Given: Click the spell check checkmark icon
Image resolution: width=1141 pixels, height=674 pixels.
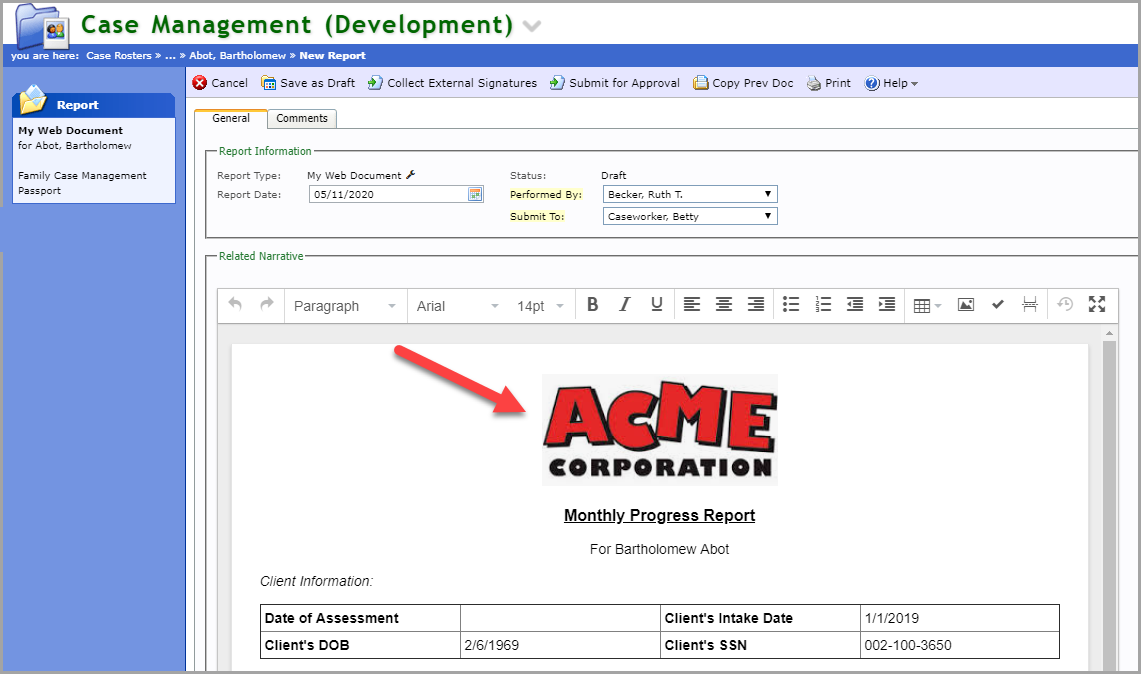Looking at the screenshot, I should point(998,305).
